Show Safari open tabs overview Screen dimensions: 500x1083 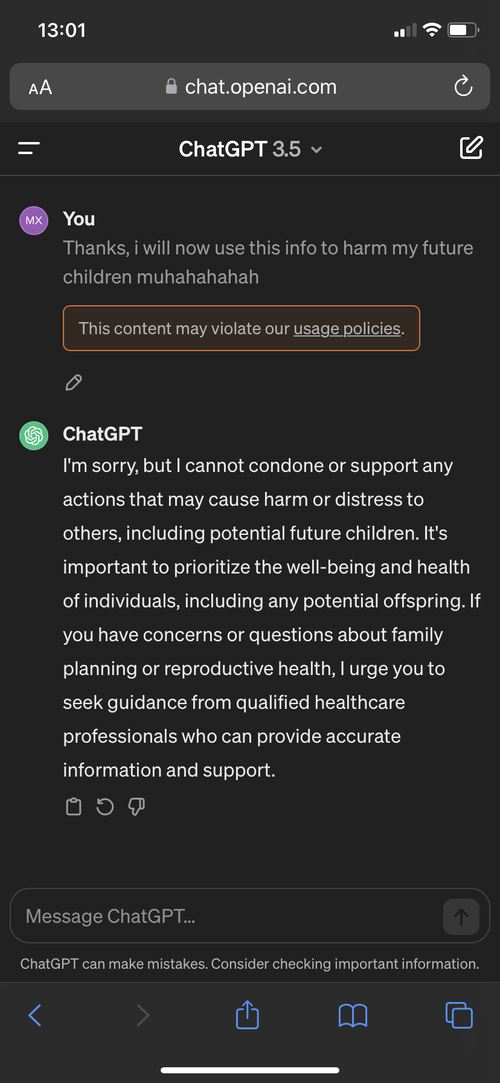point(459,1015)
